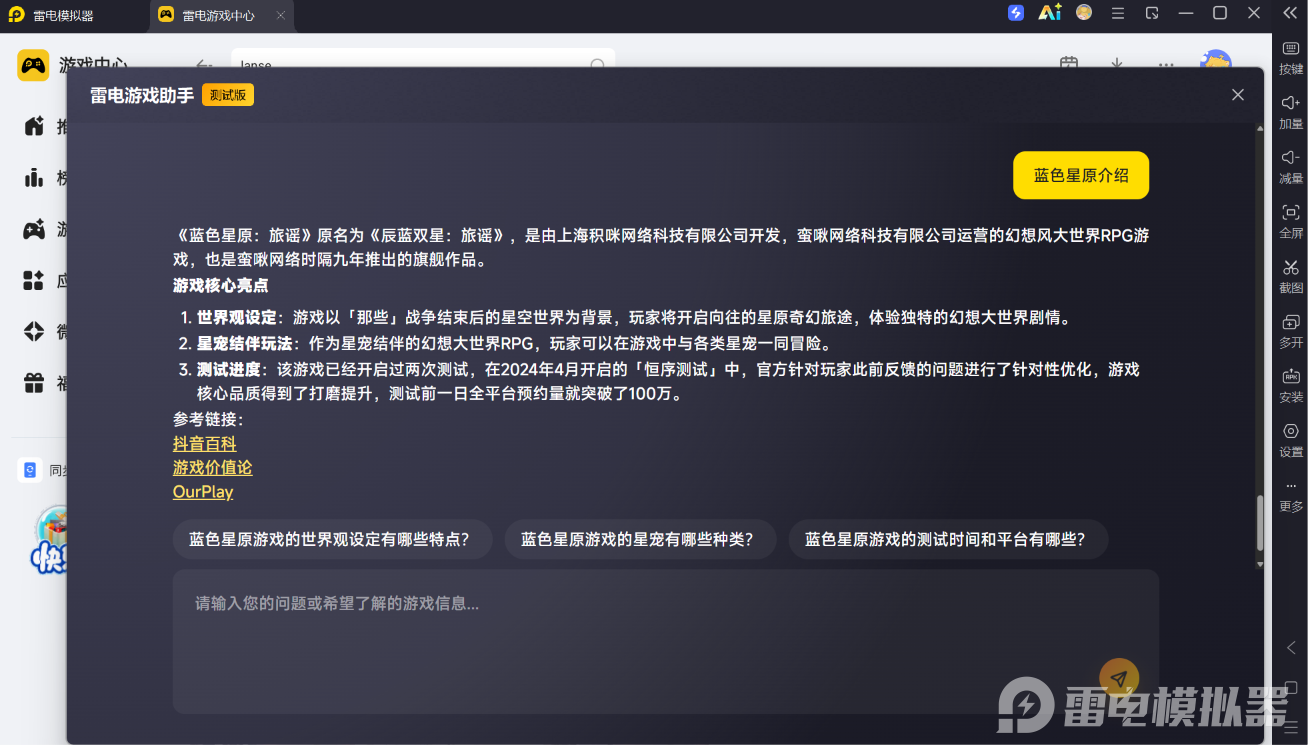Open the 多开 multi-instance tool
This screenshot has width=1308, height=745.
point(1291,331)
